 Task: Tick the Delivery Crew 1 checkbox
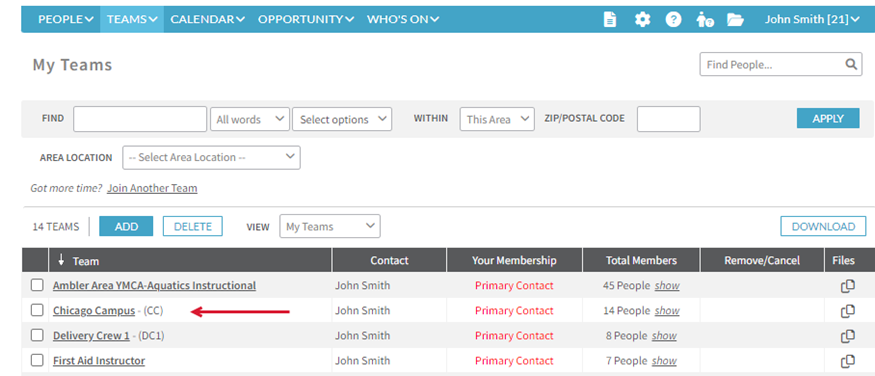coord(37,335)
